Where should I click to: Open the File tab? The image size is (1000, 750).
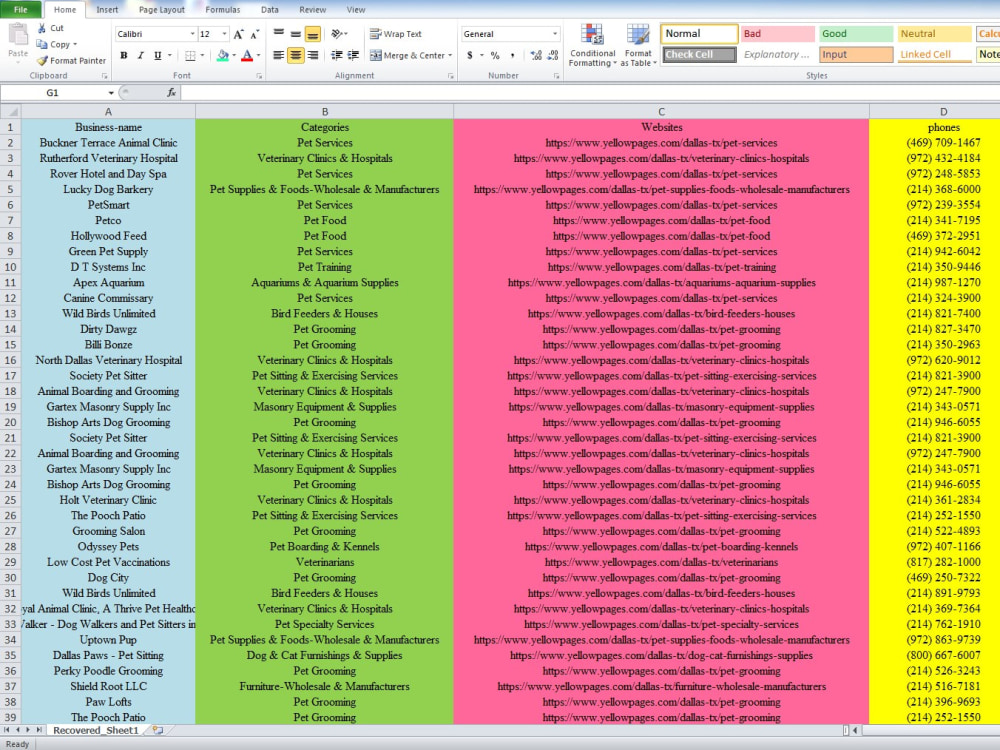click(21, 10)
